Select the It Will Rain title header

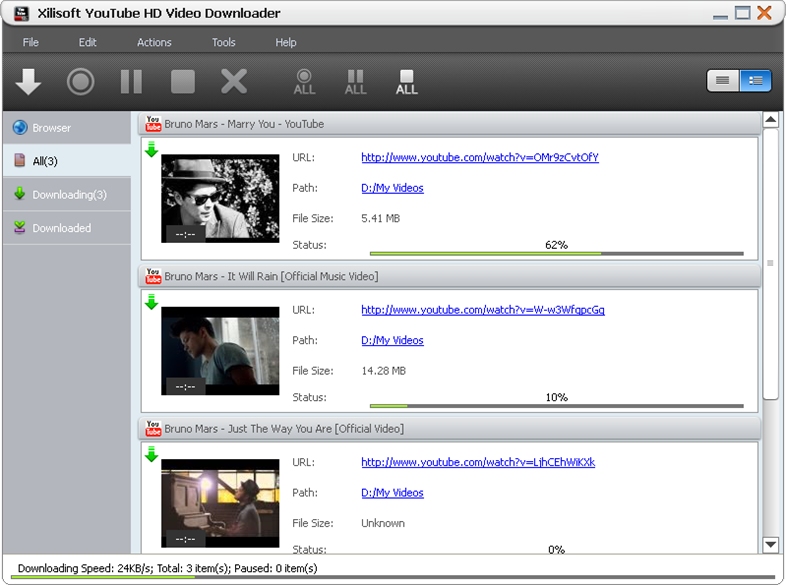(449, 276)
